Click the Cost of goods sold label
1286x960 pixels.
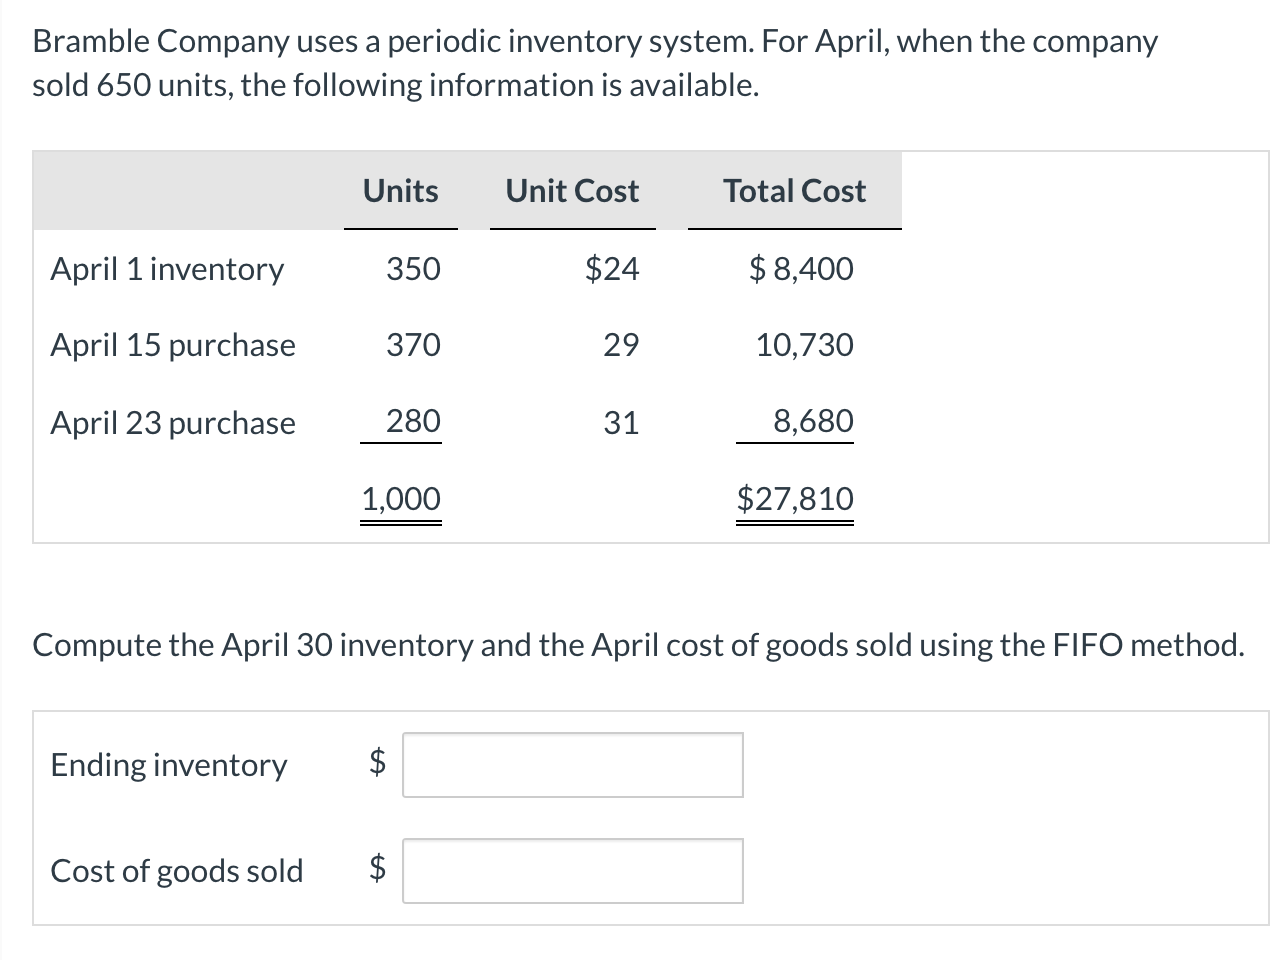coord(177,871)
